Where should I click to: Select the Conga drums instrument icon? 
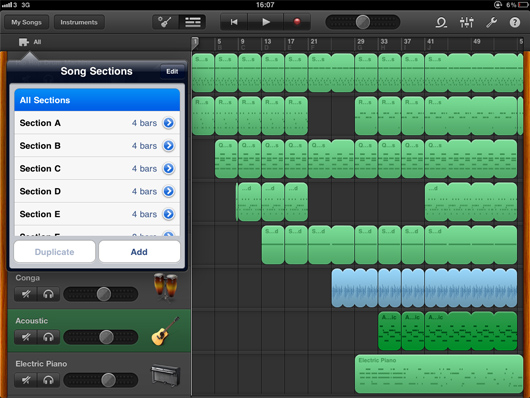point(166,287)
